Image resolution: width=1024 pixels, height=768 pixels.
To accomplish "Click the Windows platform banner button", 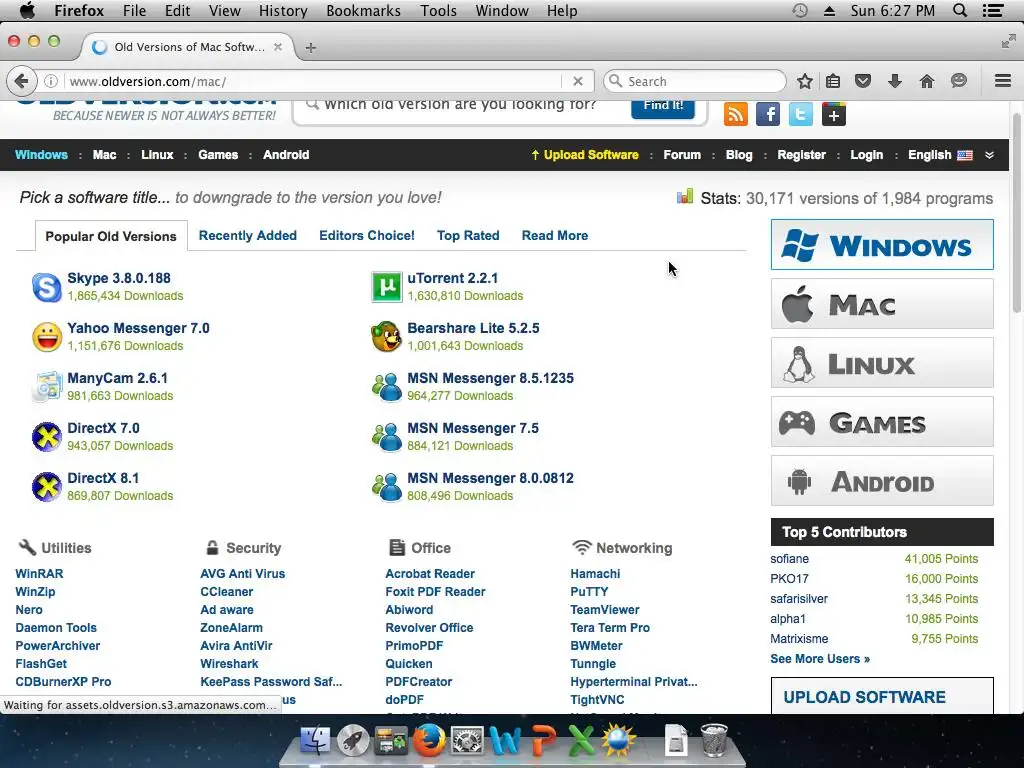I will point(882,245).
